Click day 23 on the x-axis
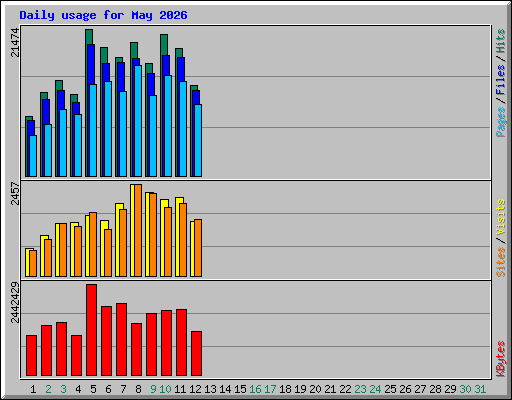This screenshot has height=400, width=512. click(x=360, y=389)
